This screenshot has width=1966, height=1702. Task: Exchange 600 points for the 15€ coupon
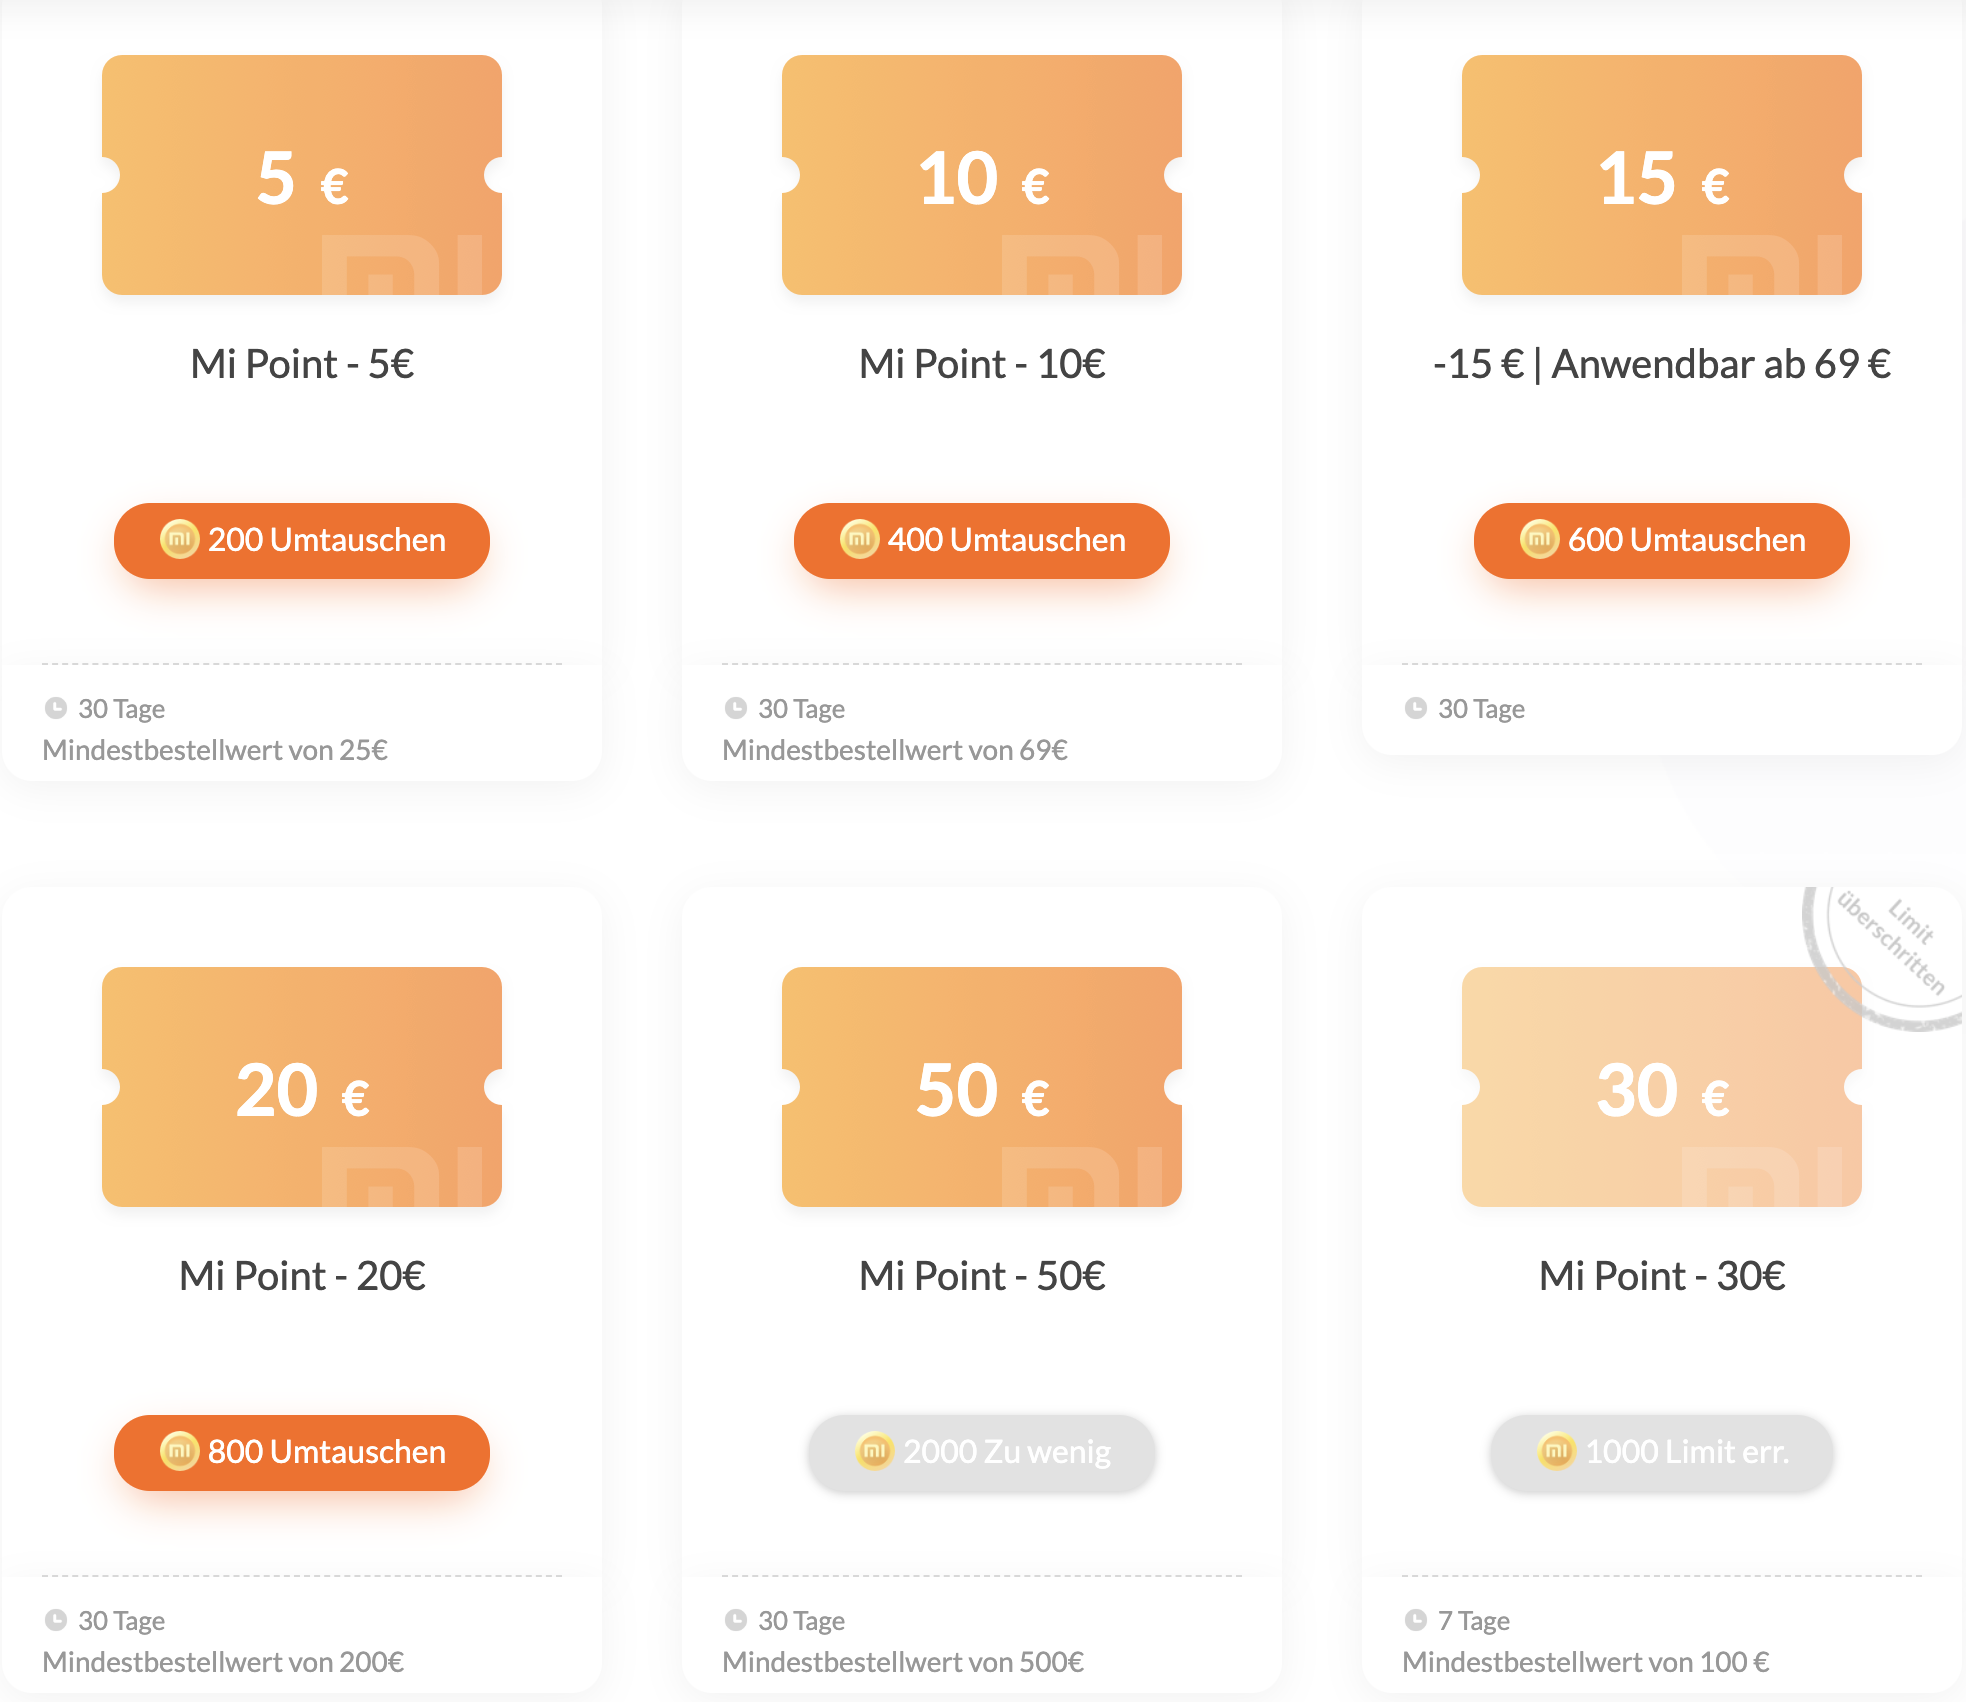click(1661, 540)
